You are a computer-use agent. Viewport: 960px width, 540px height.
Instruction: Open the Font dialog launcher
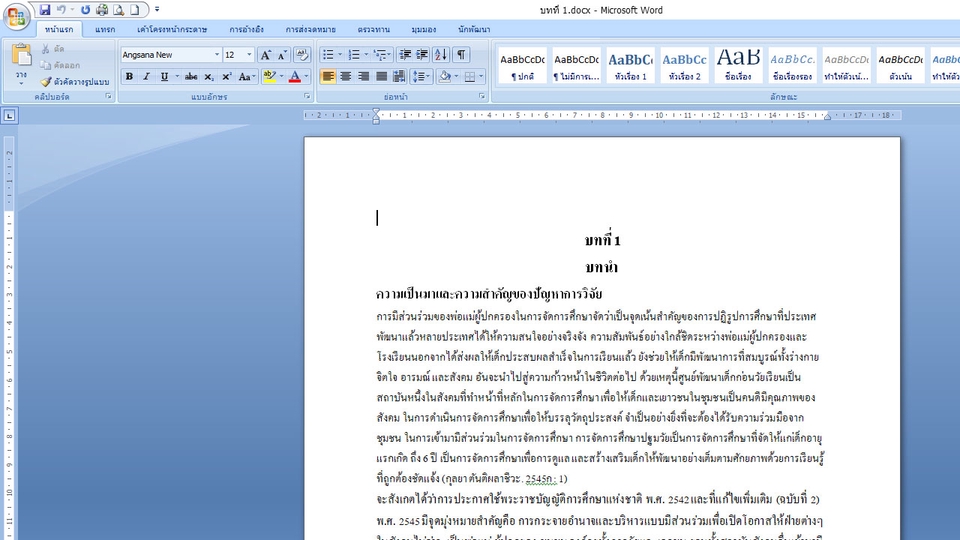click(x=307, y=97)
